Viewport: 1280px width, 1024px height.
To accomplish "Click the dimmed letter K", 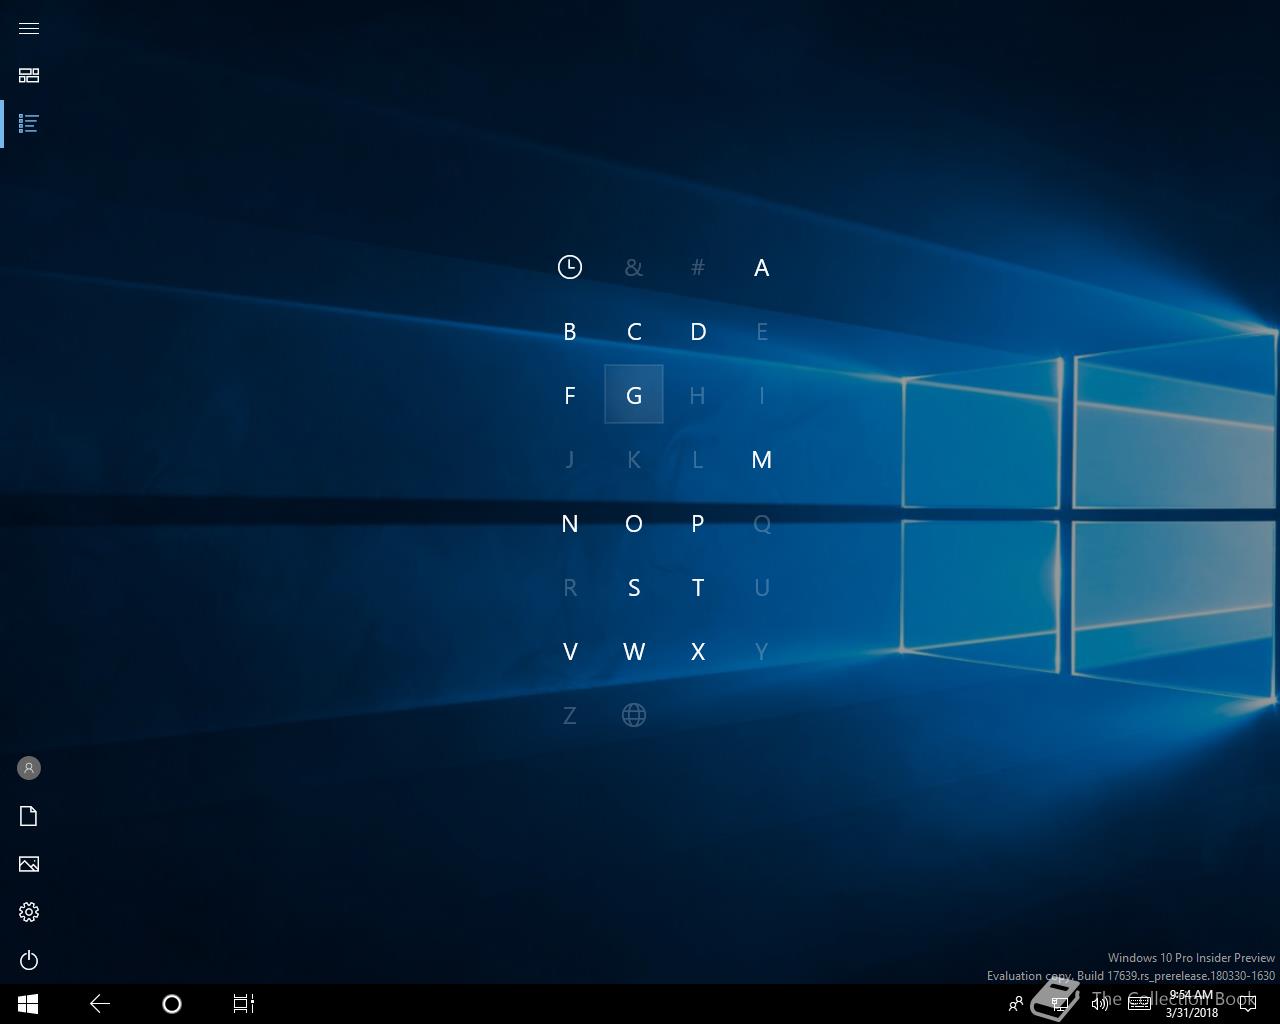I will coord(634,460).
